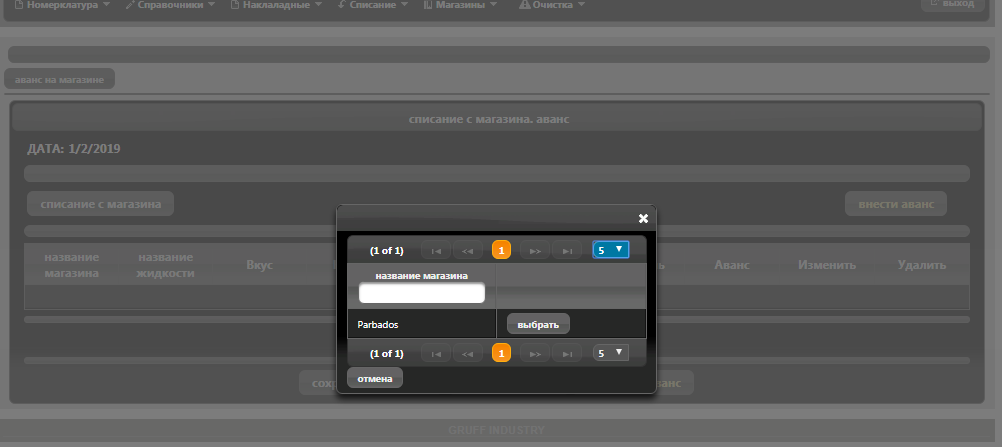The width and height of the screenshot is (1002, 447).
Task: Go to last page in bottom paginator
Action: 567,353
